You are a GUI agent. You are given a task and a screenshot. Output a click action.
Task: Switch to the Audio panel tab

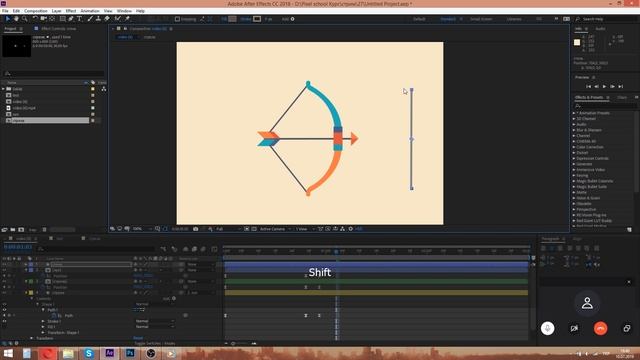(x=600, y=29)
